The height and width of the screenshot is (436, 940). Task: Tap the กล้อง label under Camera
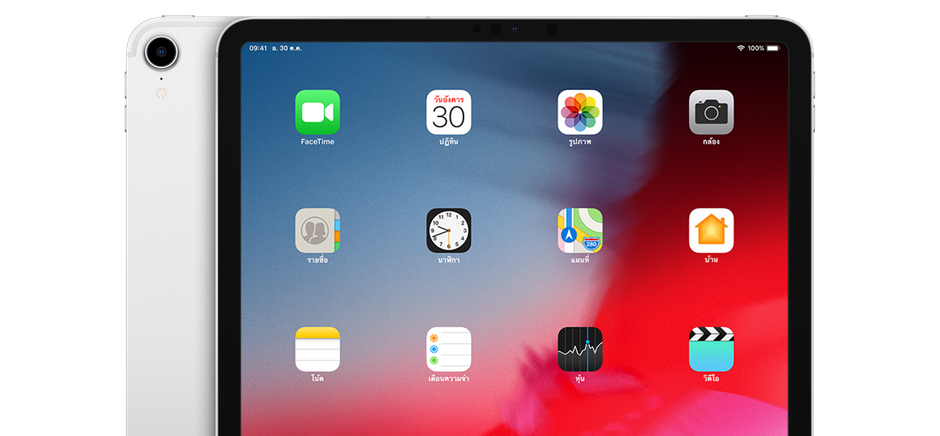point(711,142)
